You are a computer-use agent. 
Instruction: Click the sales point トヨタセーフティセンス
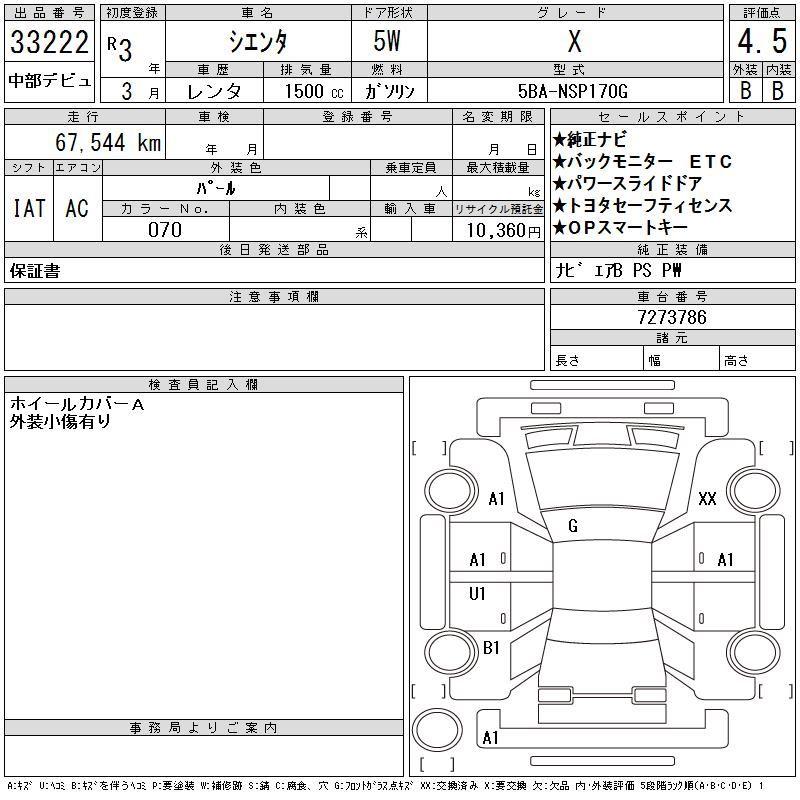click(x=643, y=205)
